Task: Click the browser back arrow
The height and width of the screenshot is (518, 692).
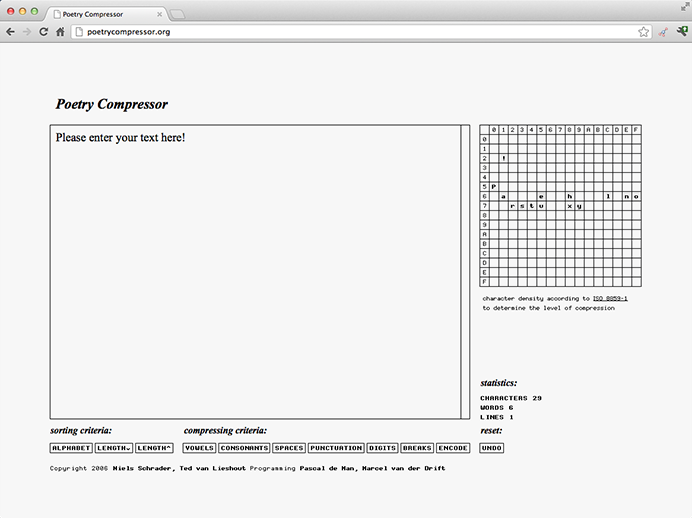Action: click(x=10, y=32)
